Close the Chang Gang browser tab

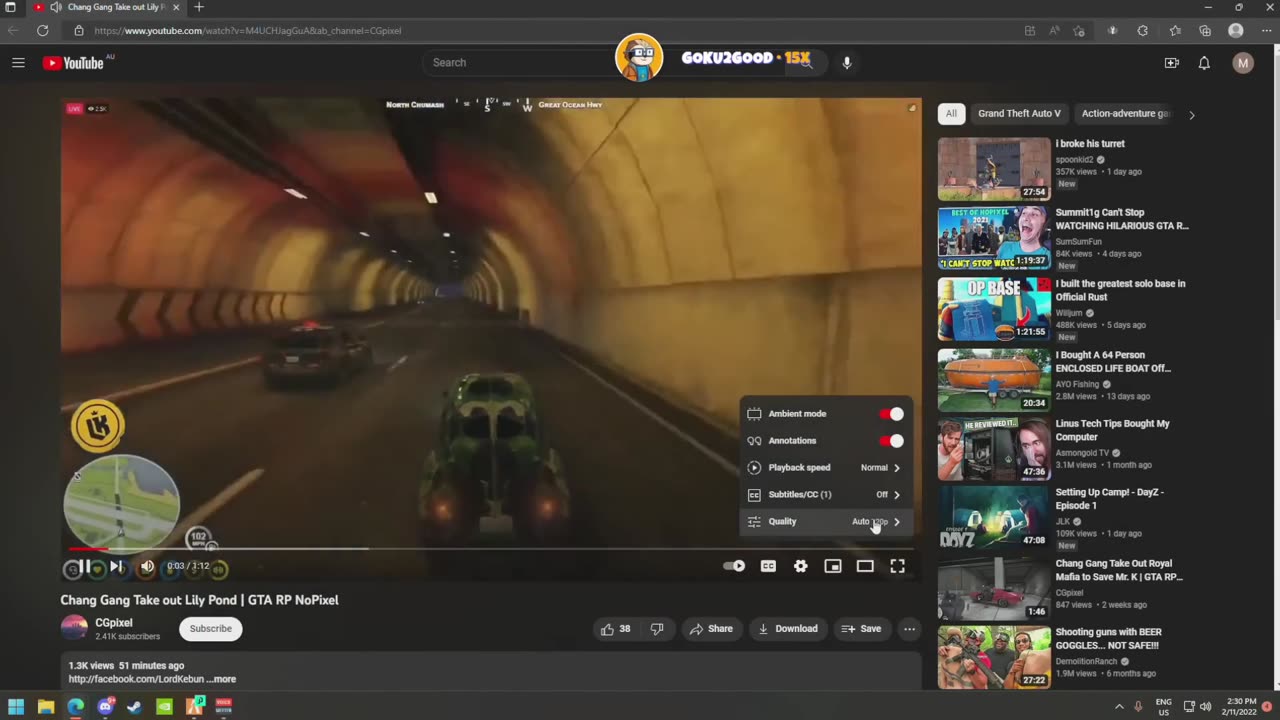(x=176, y=7)
